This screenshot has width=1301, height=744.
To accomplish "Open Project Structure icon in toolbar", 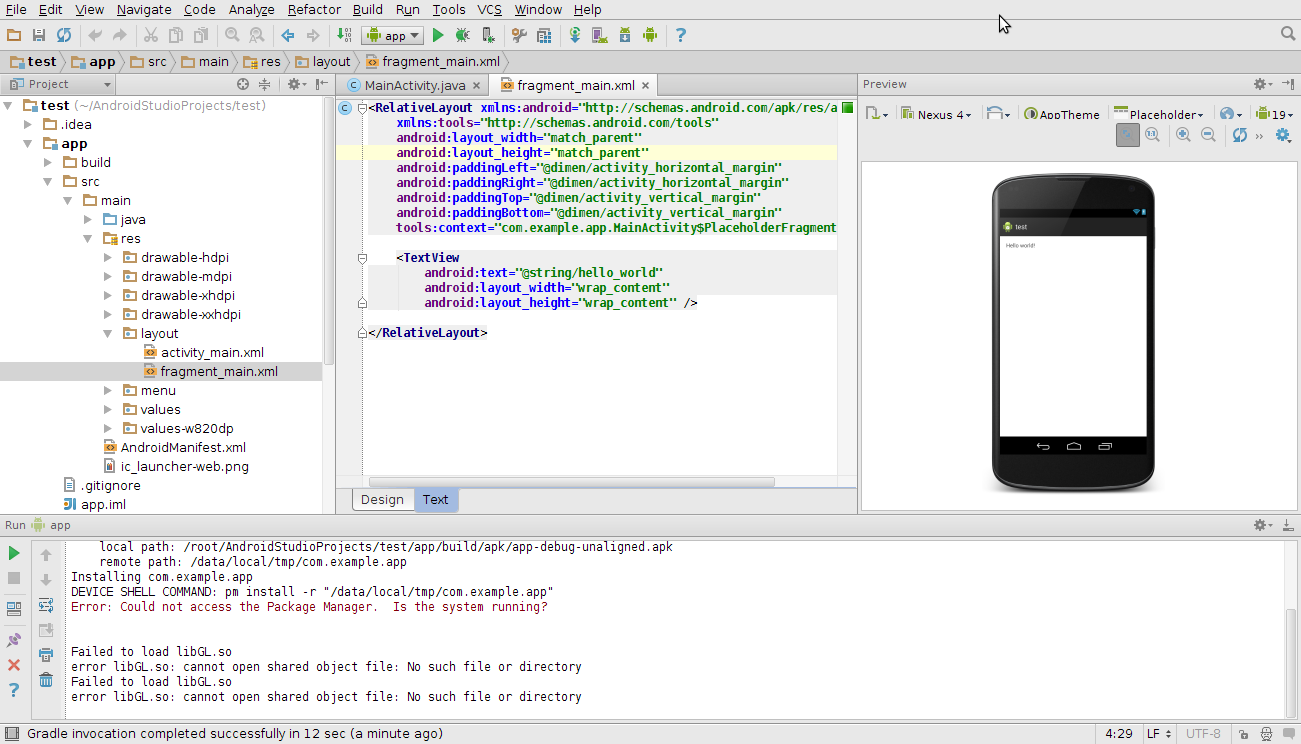I will (544, 35).
